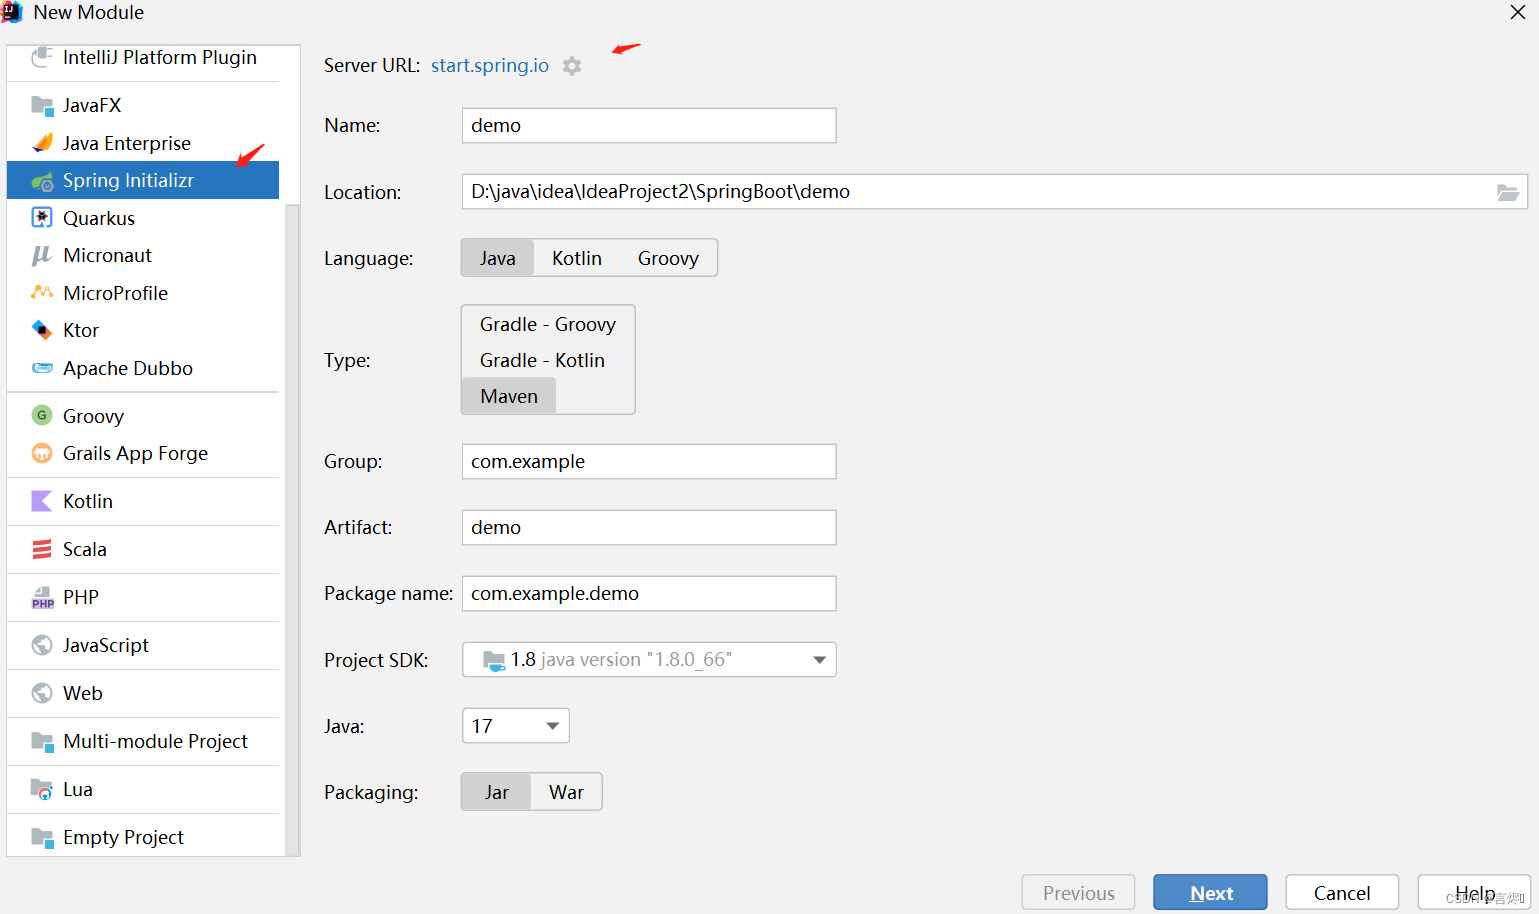Click the Apache Dubbo icon
Image resolution: width=1539 pixels, height=914 pixels.
point(42,368)
